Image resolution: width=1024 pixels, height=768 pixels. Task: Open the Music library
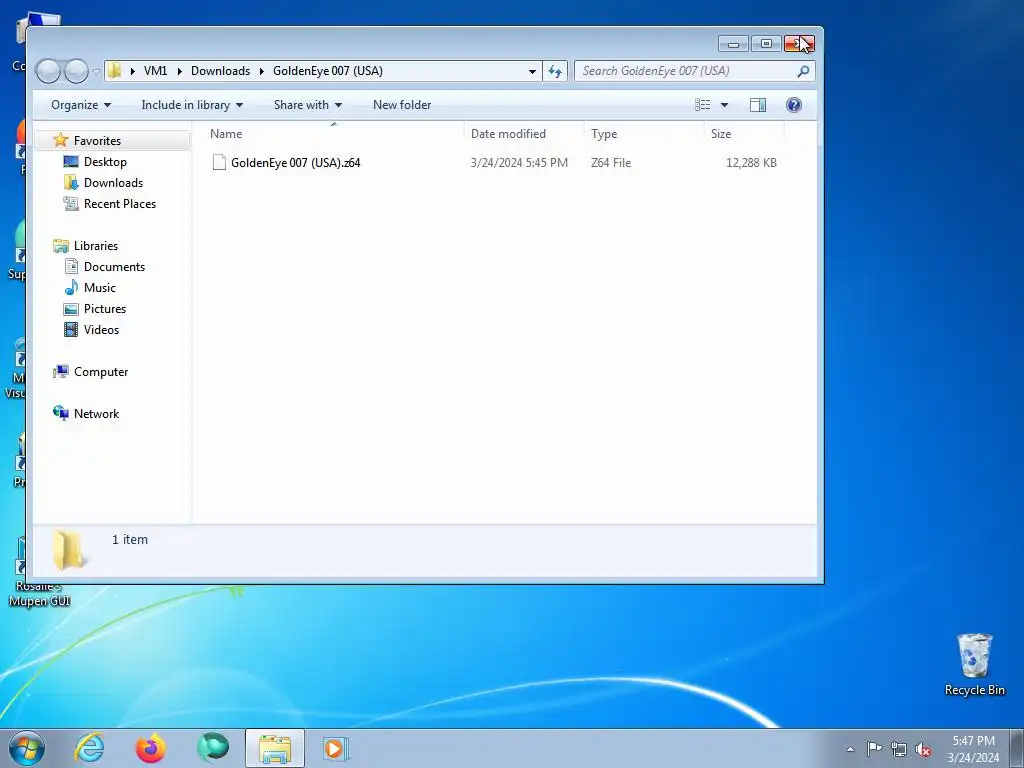99,287
